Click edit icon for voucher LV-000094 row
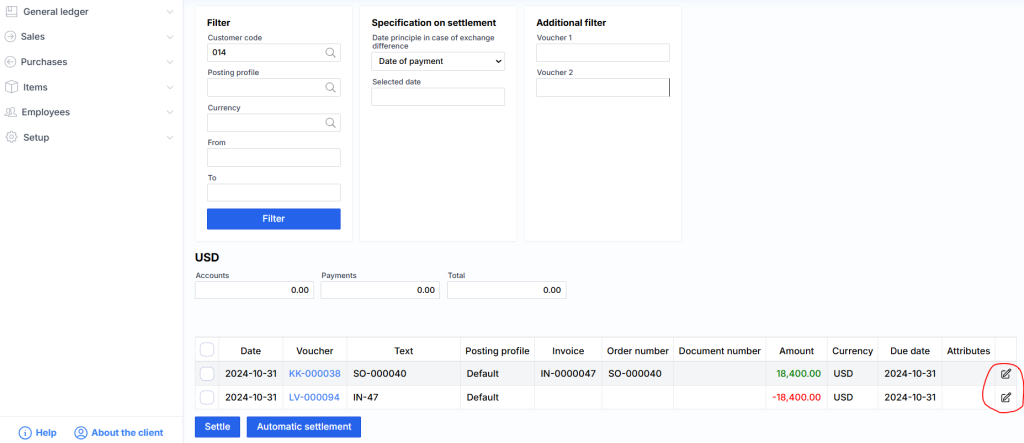The height and width of the screenshot is (443, 1024). [x=1005, y=397]
